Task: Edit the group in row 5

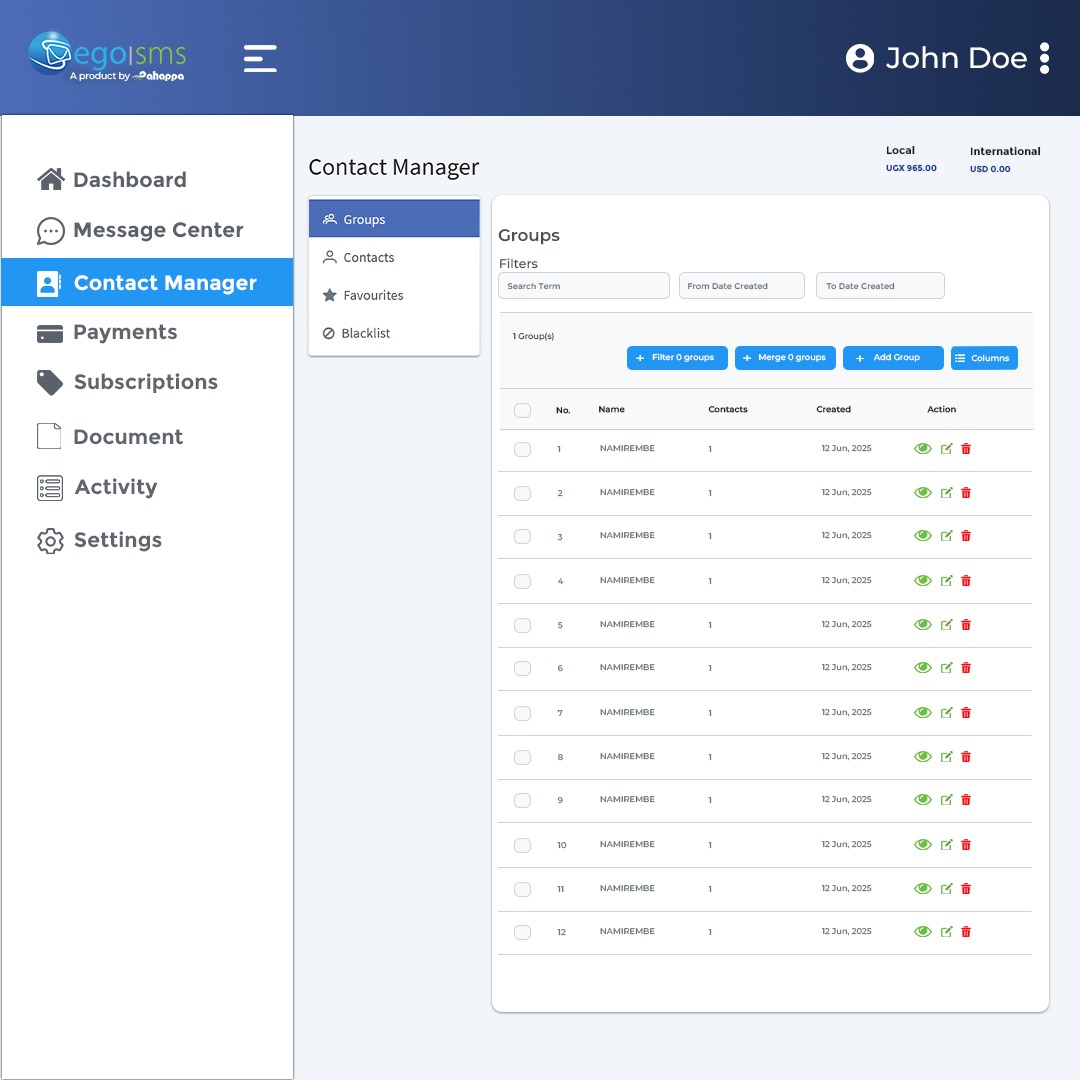Action: [946, 625]
